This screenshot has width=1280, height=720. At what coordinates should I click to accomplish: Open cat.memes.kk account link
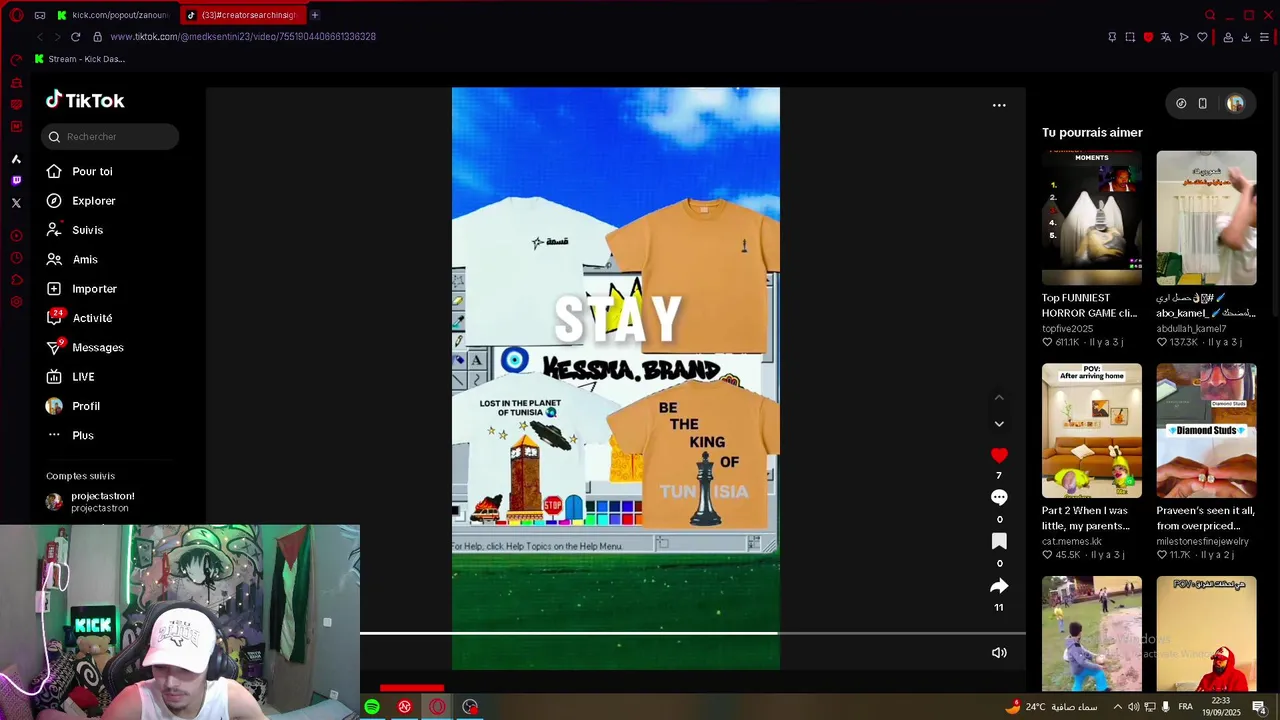[x=1071, y=542]
